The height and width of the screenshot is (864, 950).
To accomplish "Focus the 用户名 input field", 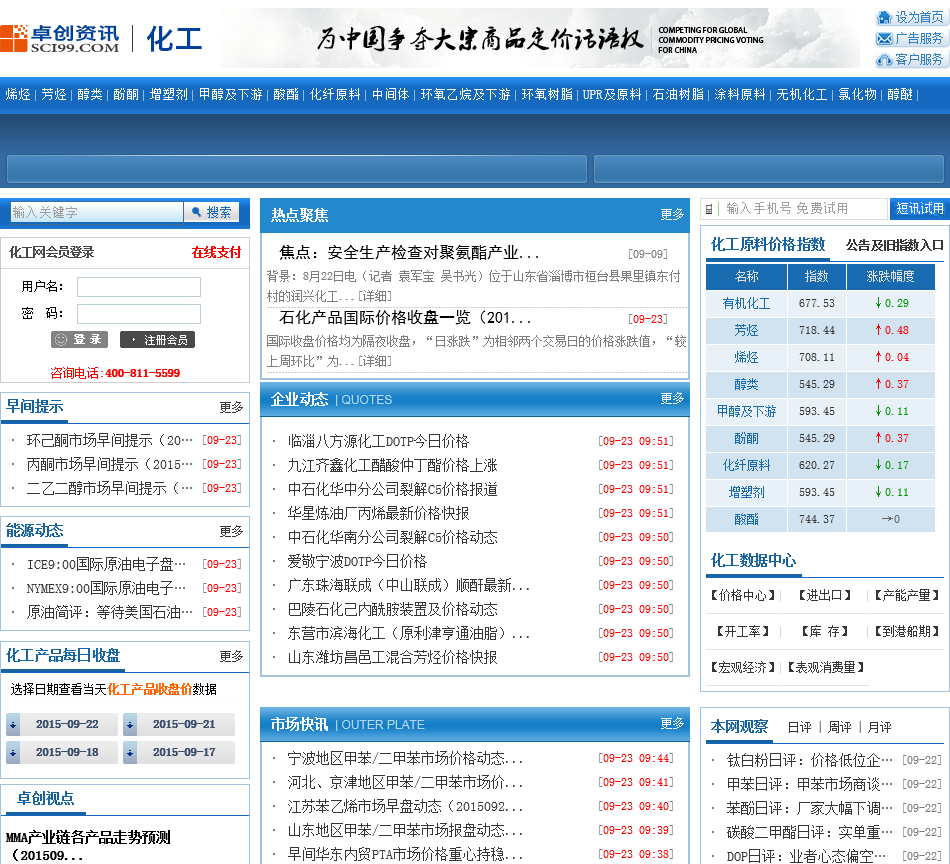I will tap(139, 287).
